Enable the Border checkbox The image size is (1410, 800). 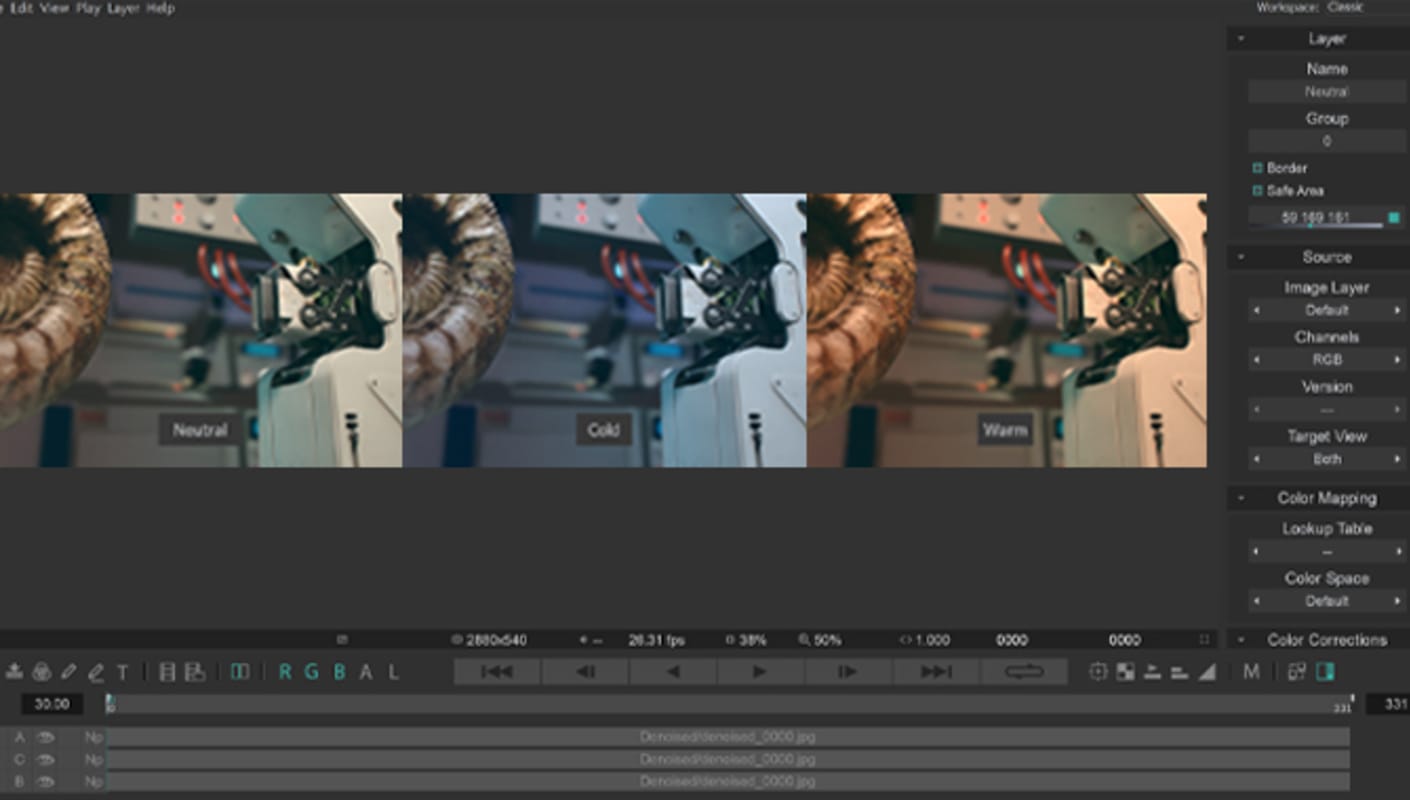(1258, 168)
